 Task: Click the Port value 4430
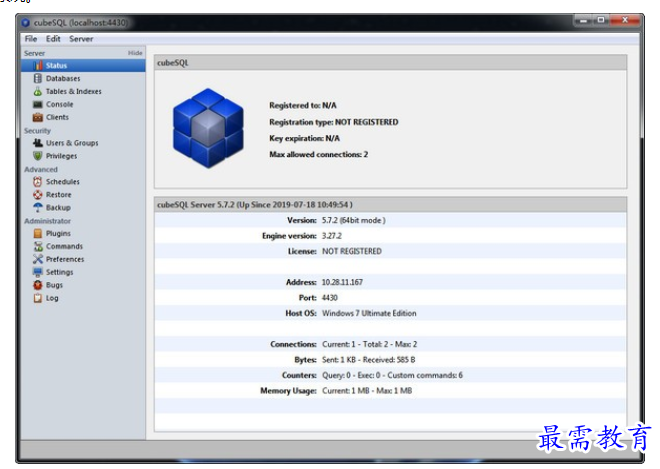point(330,298)
